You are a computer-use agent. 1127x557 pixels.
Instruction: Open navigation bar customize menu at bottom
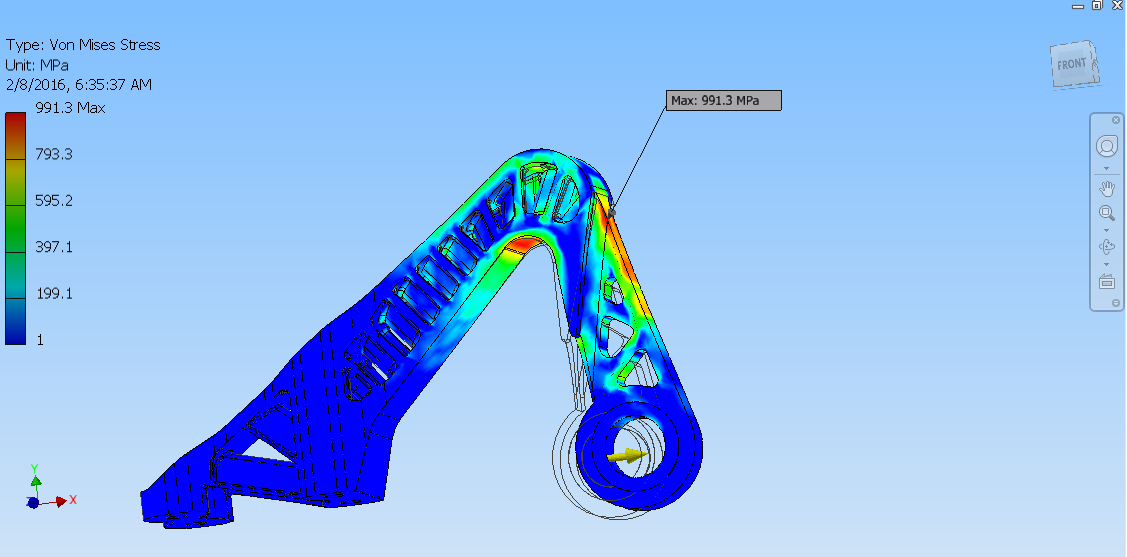point(1116,303)
